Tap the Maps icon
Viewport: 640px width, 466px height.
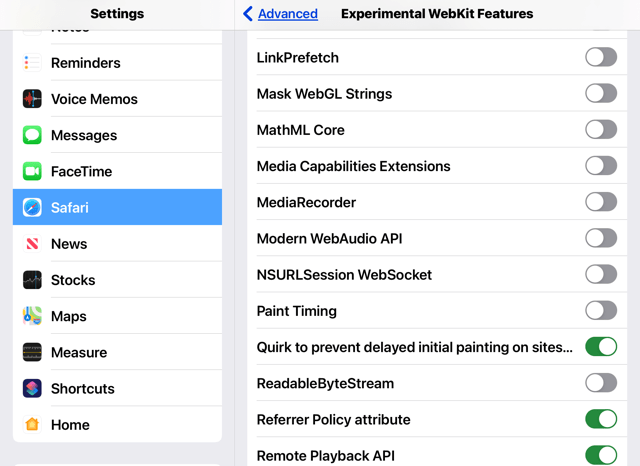[32, 316]
